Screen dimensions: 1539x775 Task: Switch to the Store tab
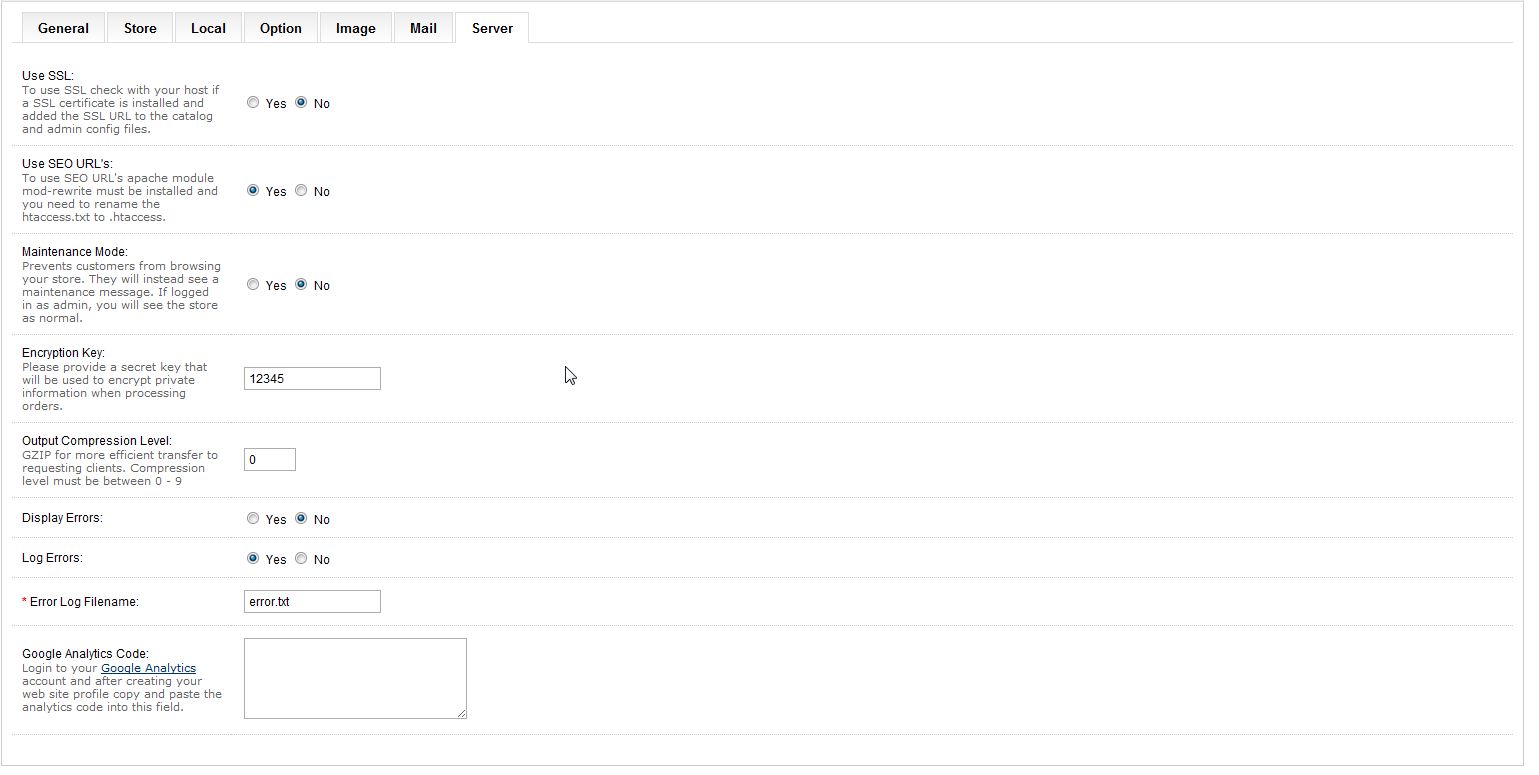140,28
